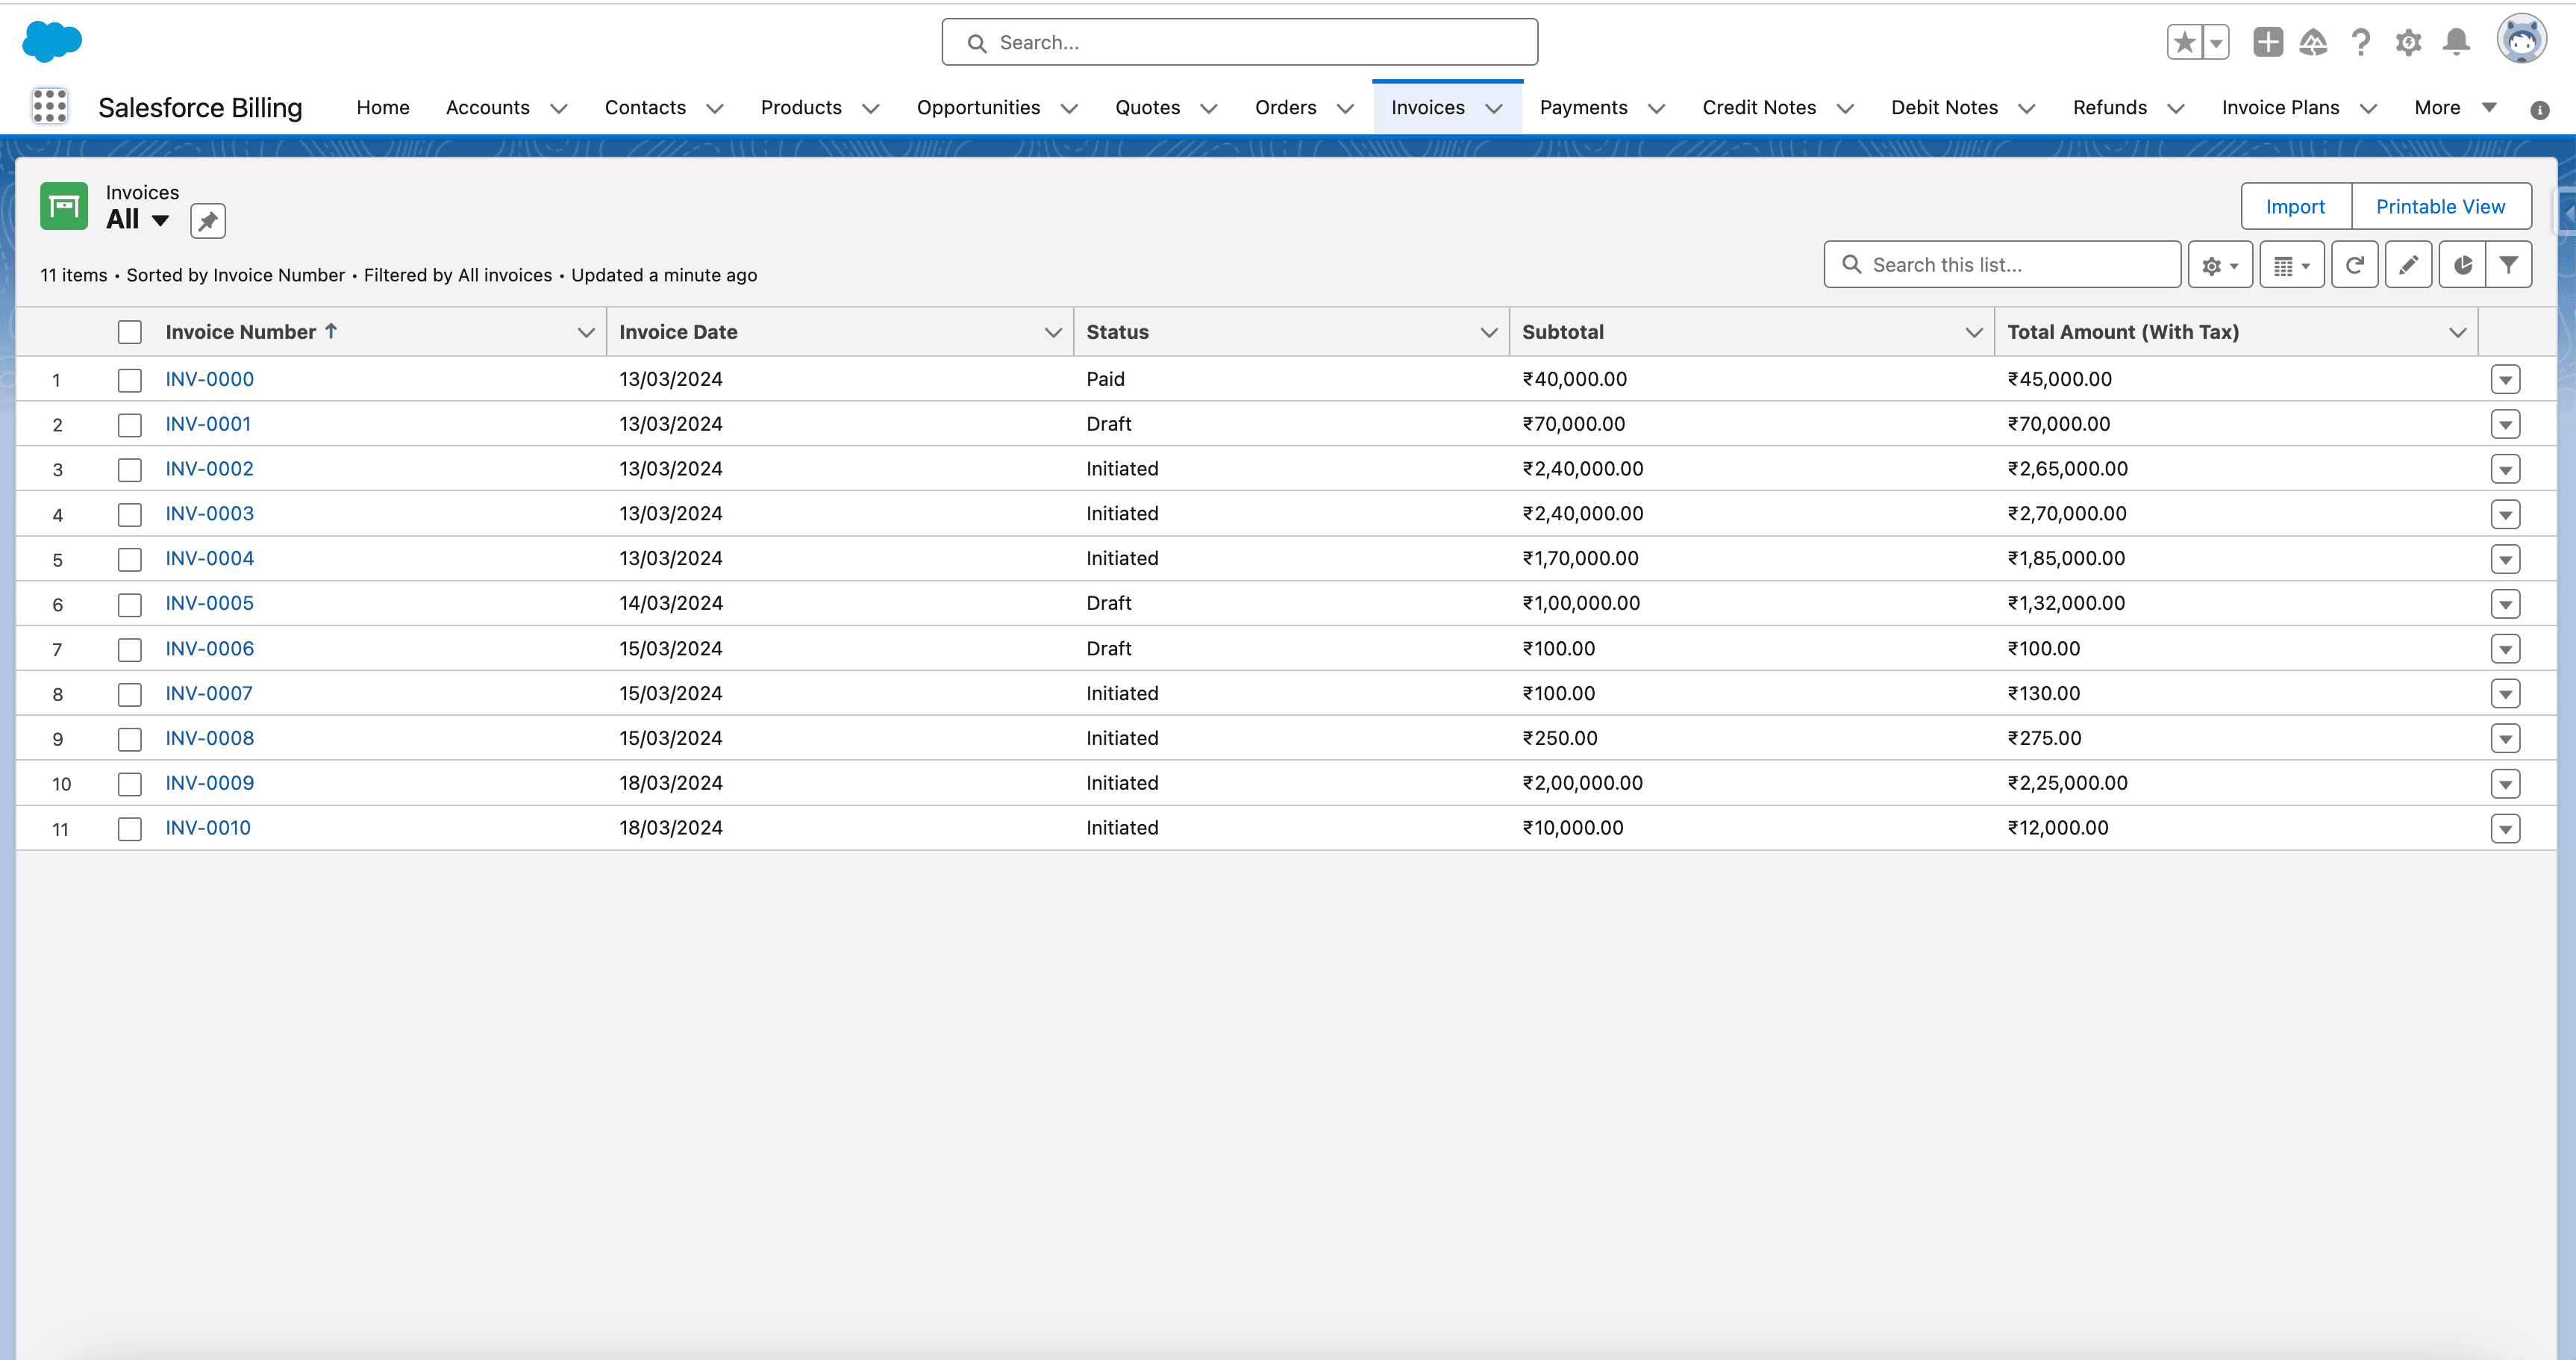Open invoice INV-0002 link
Screen dimensions: 2576x1360
tap(209, 469)
